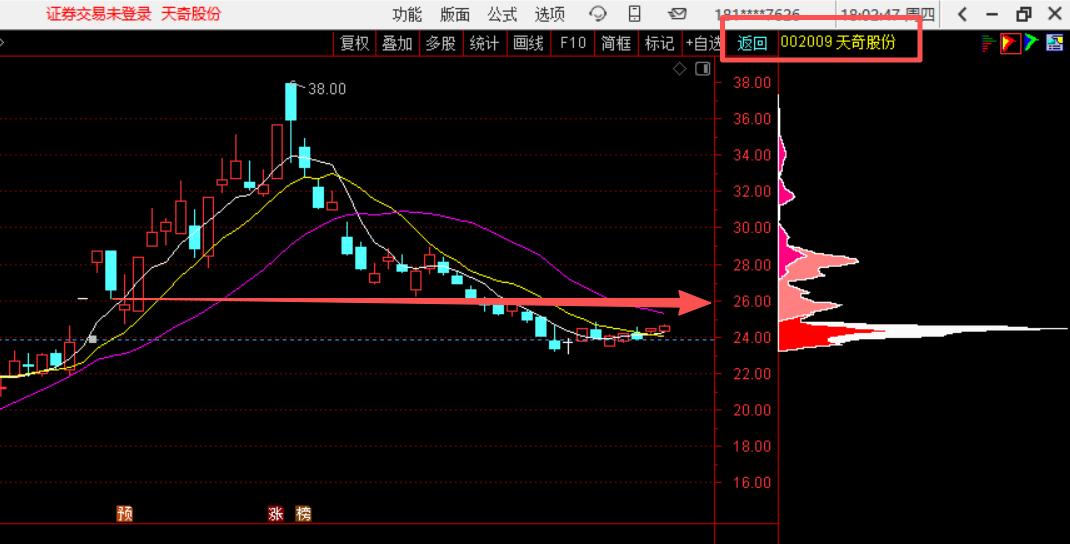Image resolution: width=1070 pixels, height=544 pixels.
Task: Click the 26.00 price axis label
Action: pos(752,300)
